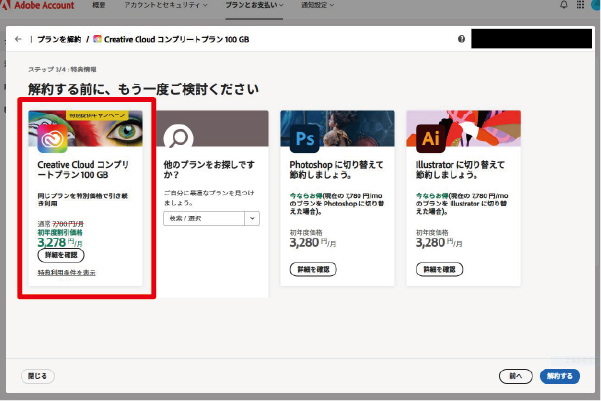
Task: Open the 概要 menu item
Action: [x=99, y=5]
